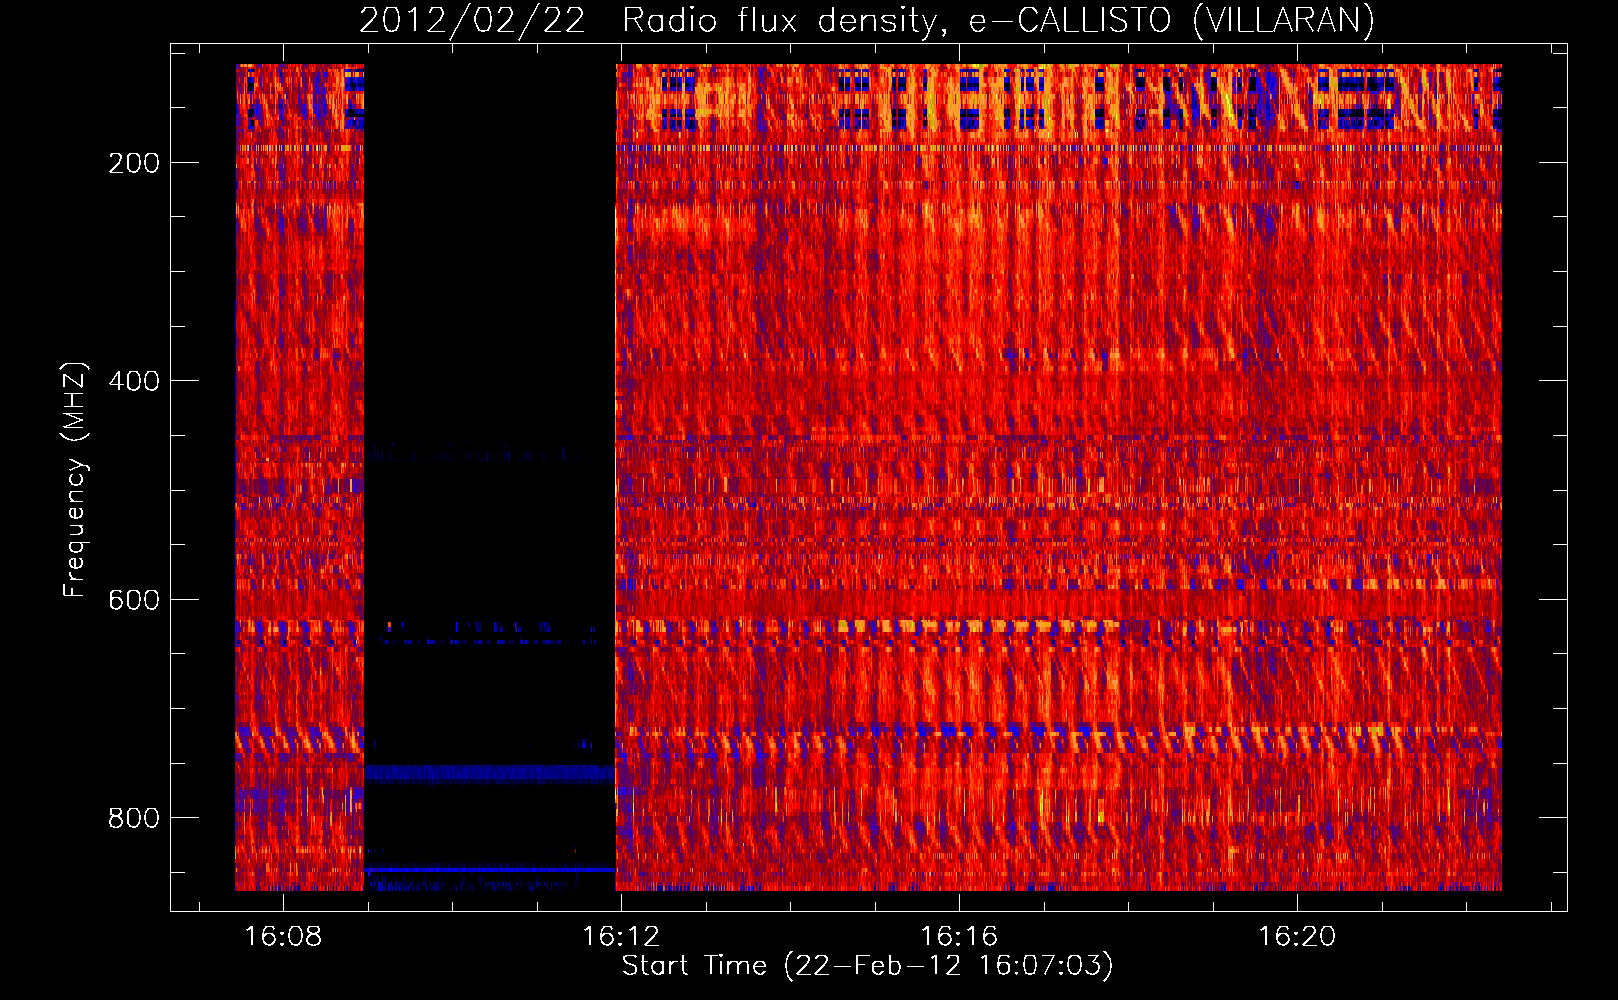The height and width of the screenshot is (1000, 1618).
Task: Click the blue horizontal band near 760 MHz in data gap
Action: 489,773
